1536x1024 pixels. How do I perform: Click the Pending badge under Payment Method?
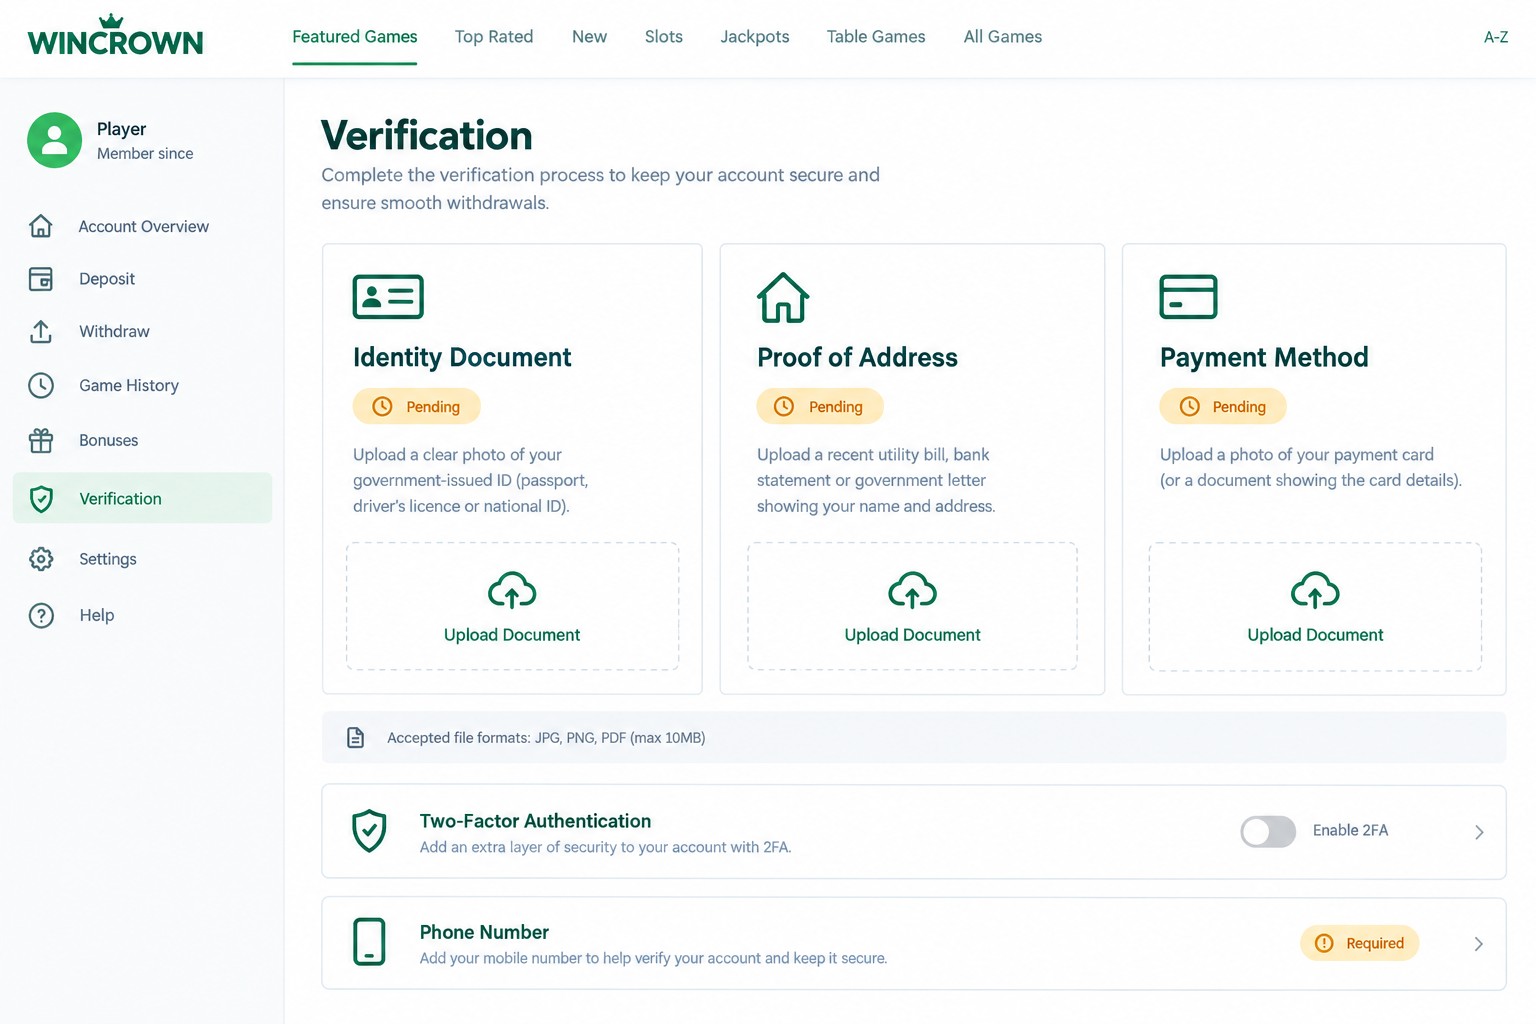(x=1223, y=407)
